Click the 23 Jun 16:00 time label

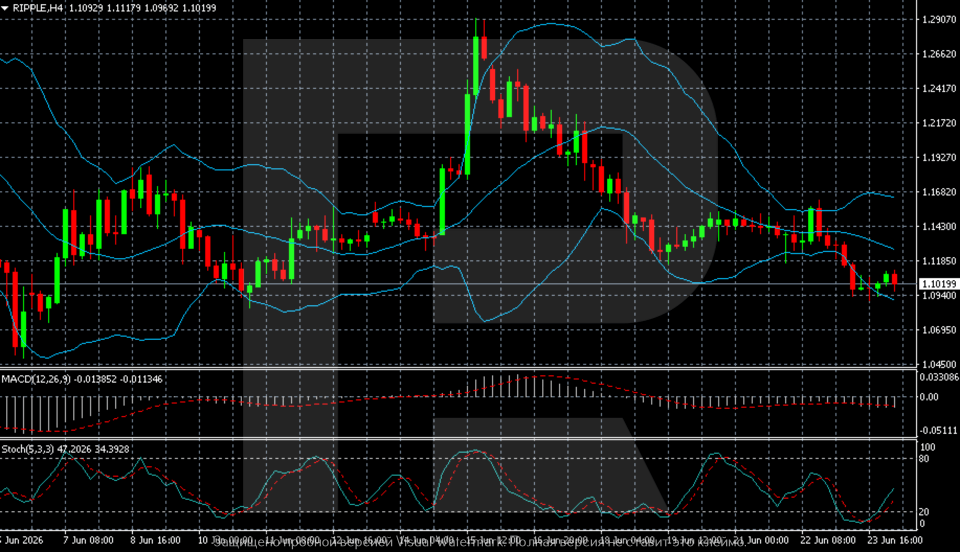pos(895,540)
